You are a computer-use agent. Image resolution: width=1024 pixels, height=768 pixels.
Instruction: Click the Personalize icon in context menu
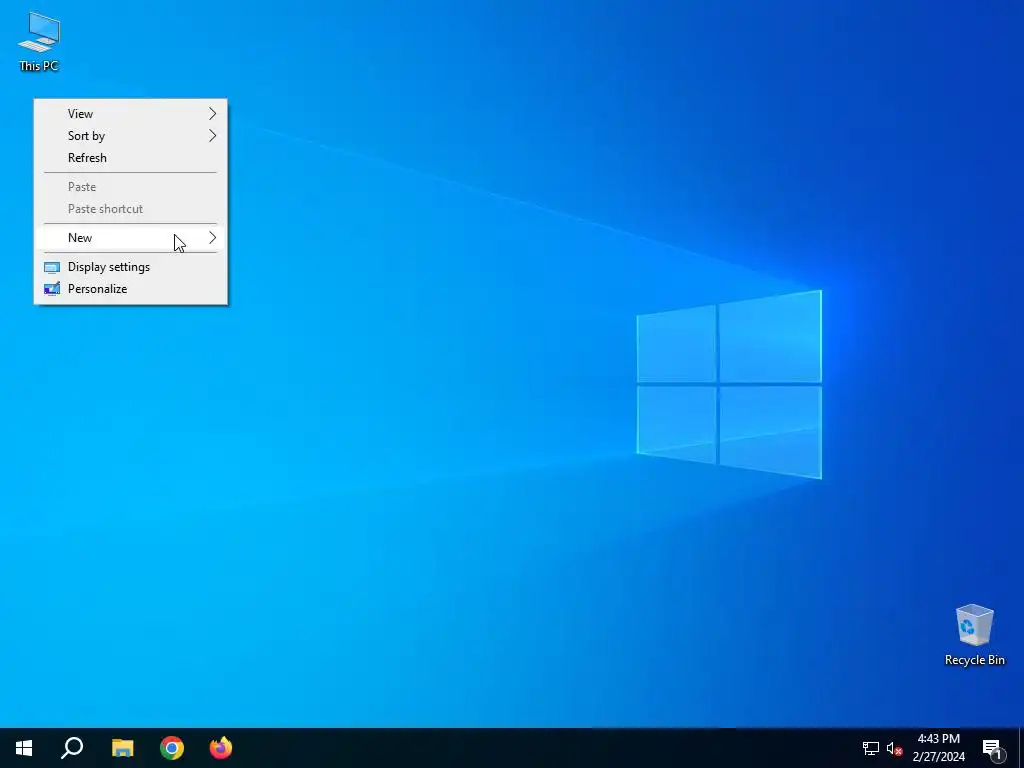52,289
